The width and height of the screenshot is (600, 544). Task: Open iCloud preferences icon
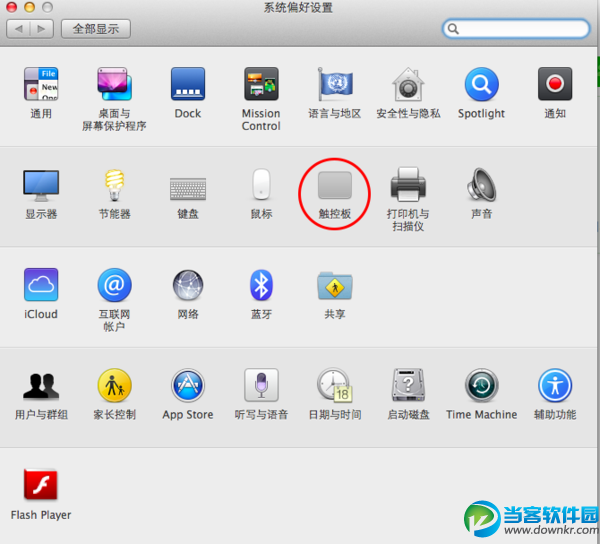[x=41, y=285]
